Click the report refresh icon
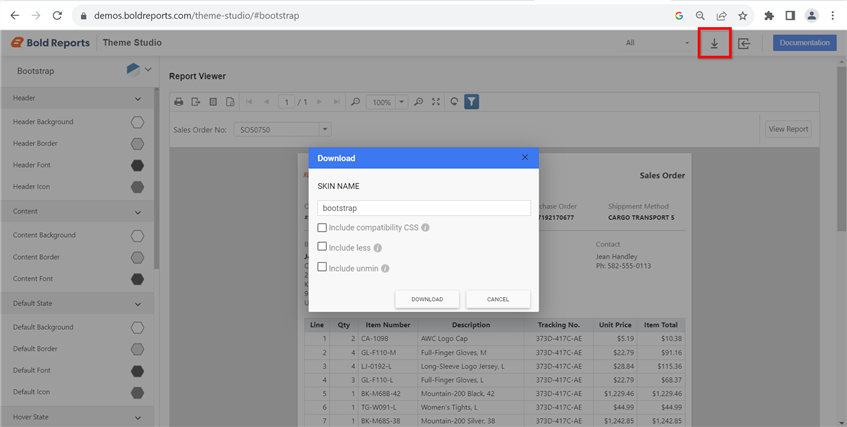Viewport: 847px width, 427px height. pos(454,102)
